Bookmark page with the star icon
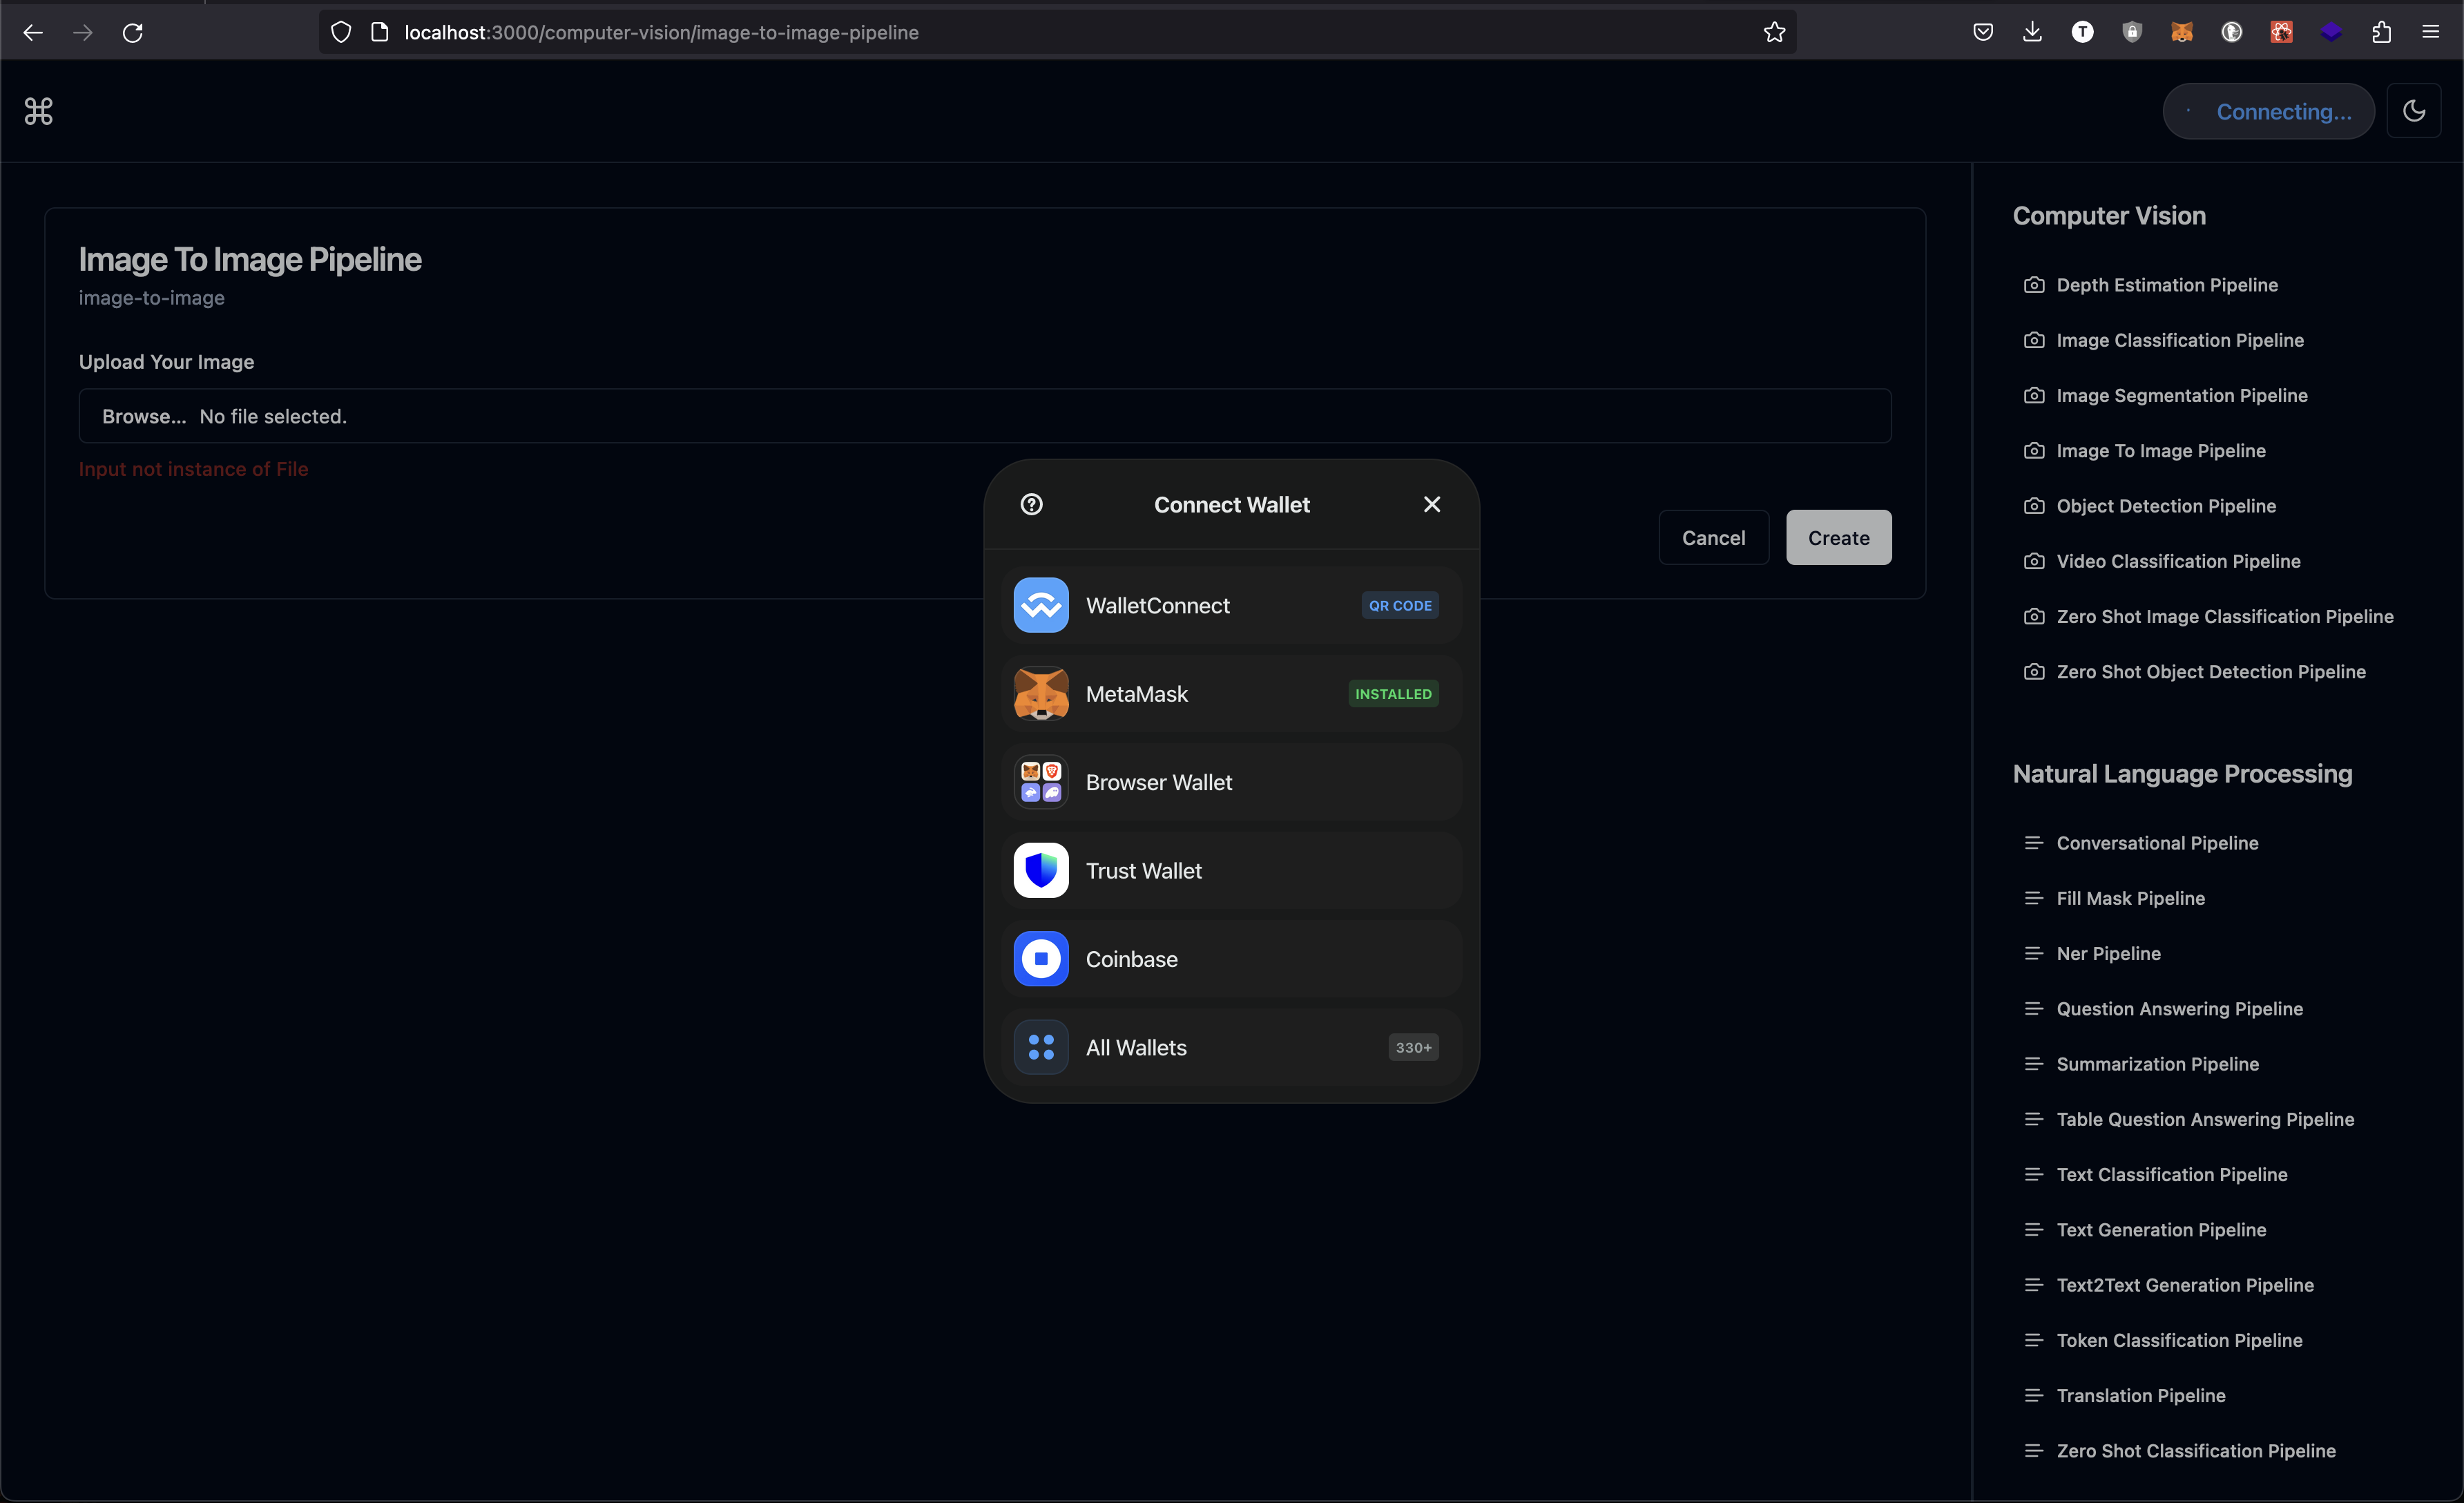 pyautogui.click(x=1774, y=32)
